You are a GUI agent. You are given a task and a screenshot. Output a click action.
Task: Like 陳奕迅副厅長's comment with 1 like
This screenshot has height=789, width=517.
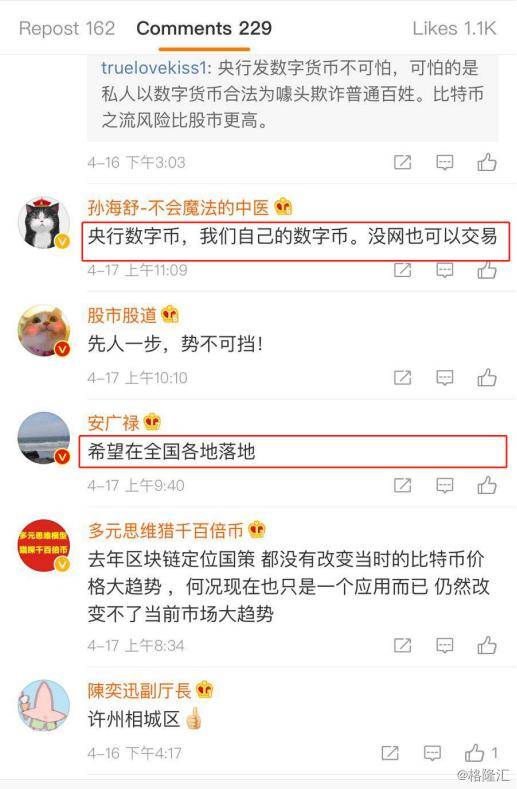481,753
